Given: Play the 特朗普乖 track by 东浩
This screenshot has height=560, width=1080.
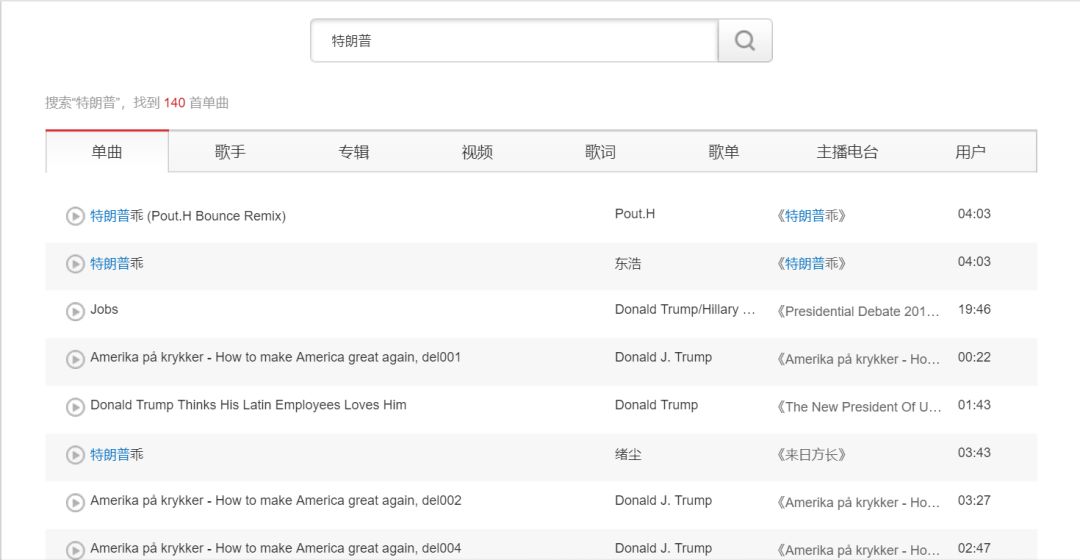Looking at the screenshot, I should pos(75,264).
